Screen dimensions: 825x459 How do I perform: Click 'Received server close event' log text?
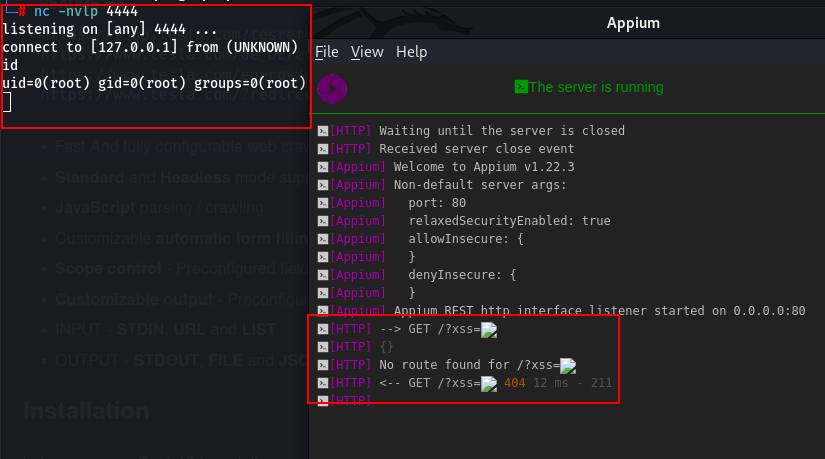click(477, 148)
